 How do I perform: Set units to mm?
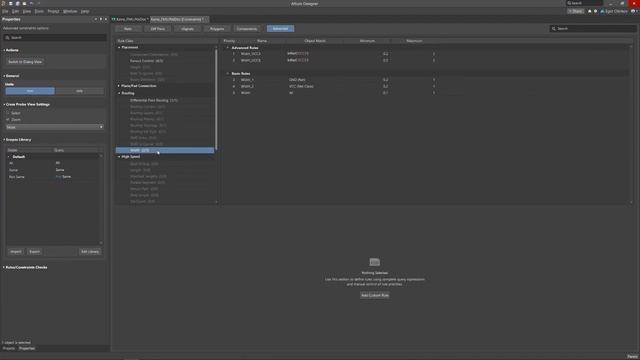[x=30, y=91]
